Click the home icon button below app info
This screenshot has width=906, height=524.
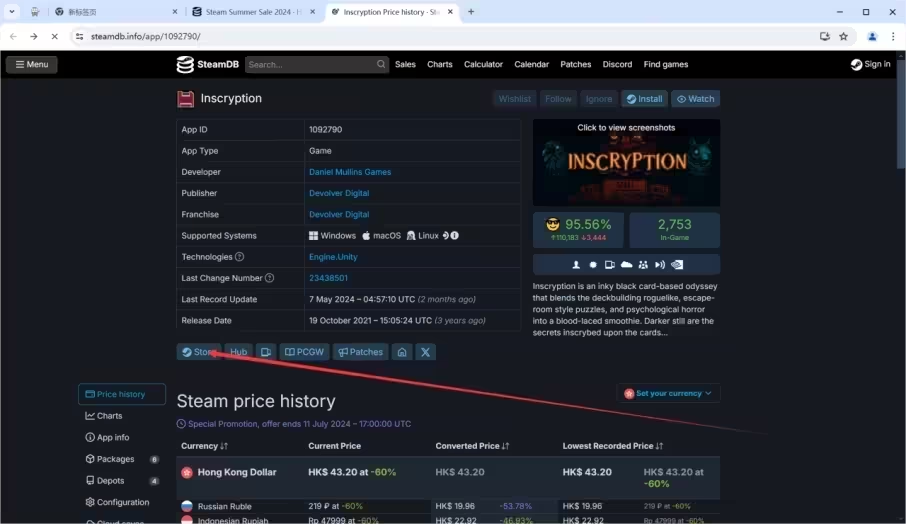click(x=401, y=352)
